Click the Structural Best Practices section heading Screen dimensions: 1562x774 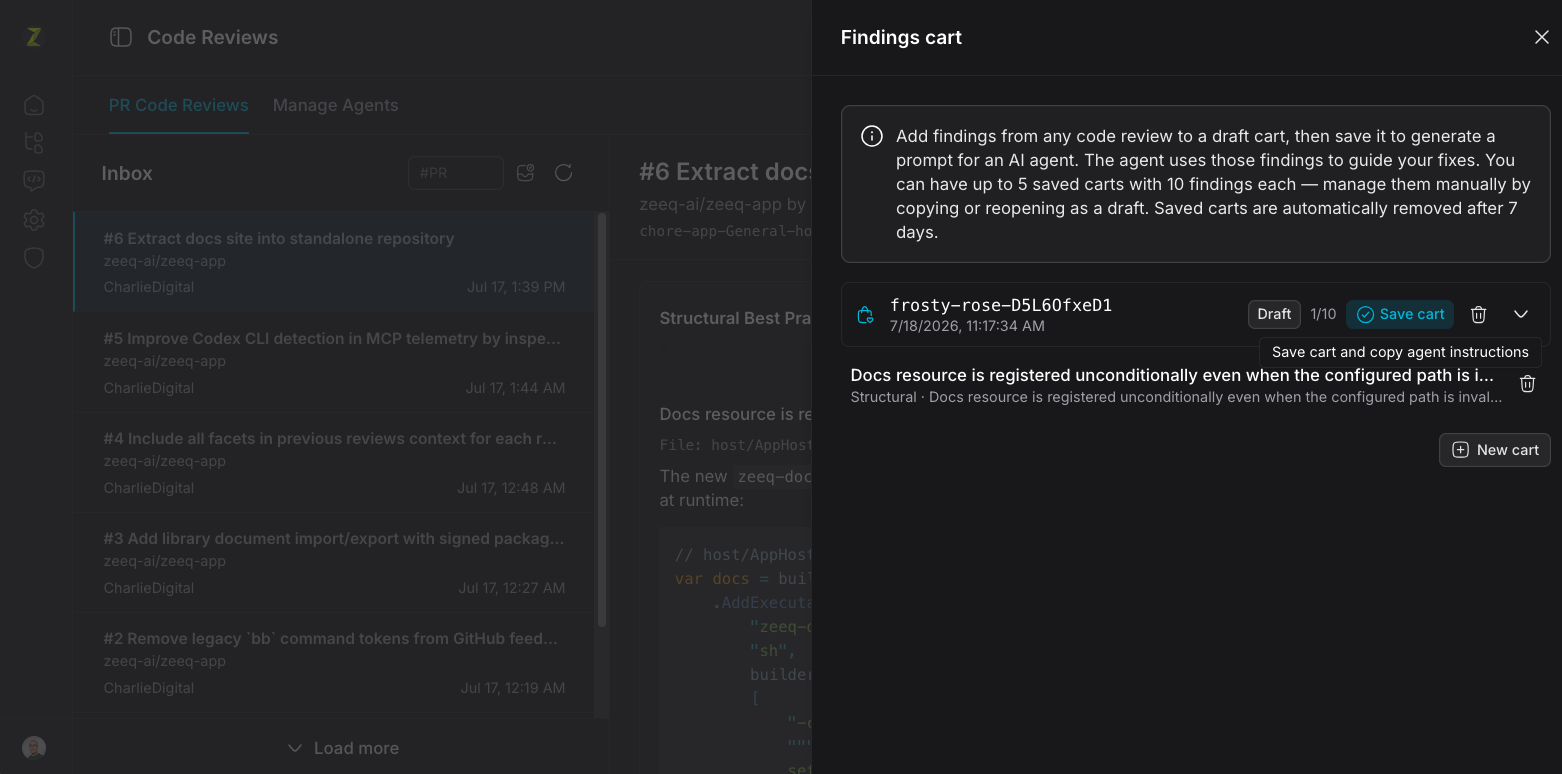pos(735,318)
